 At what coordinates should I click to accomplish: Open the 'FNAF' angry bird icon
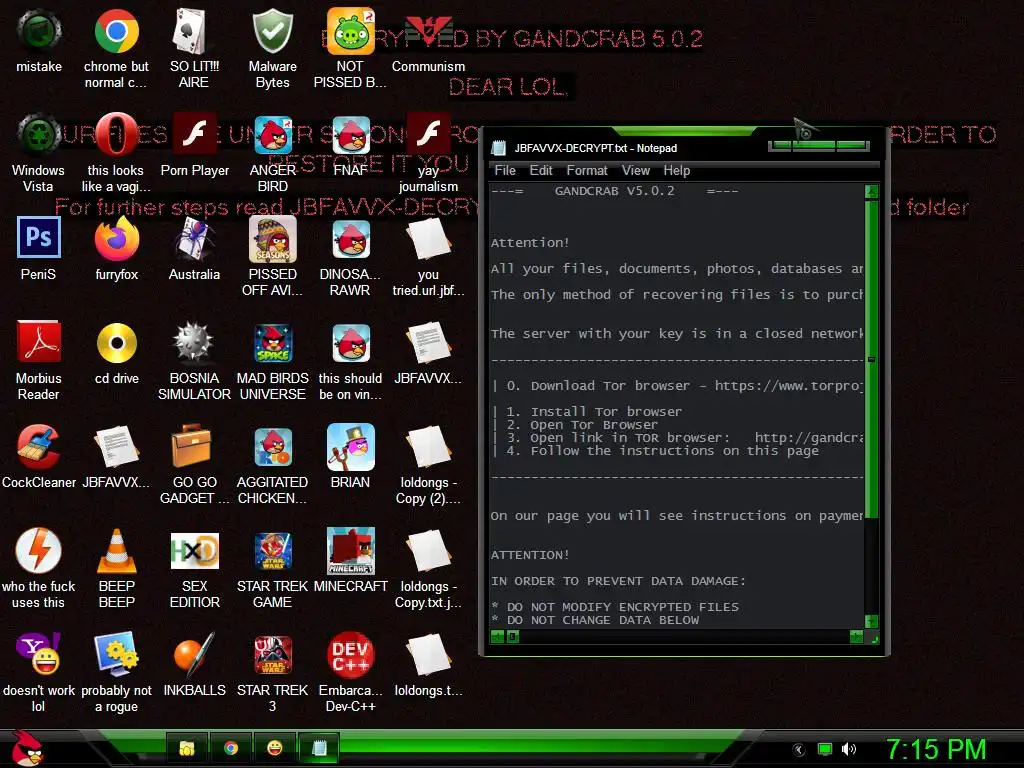(x=350, y=135)
